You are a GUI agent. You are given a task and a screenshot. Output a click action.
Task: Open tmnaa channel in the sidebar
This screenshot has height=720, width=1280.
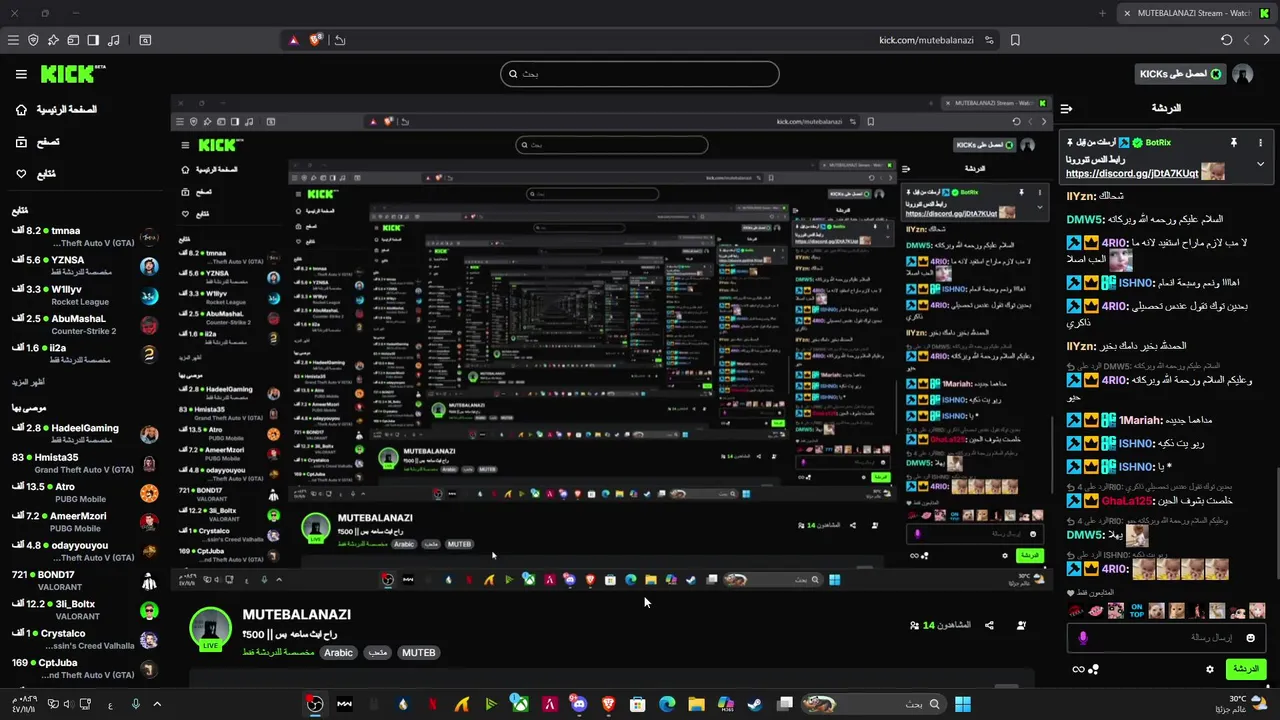[85, 237]
